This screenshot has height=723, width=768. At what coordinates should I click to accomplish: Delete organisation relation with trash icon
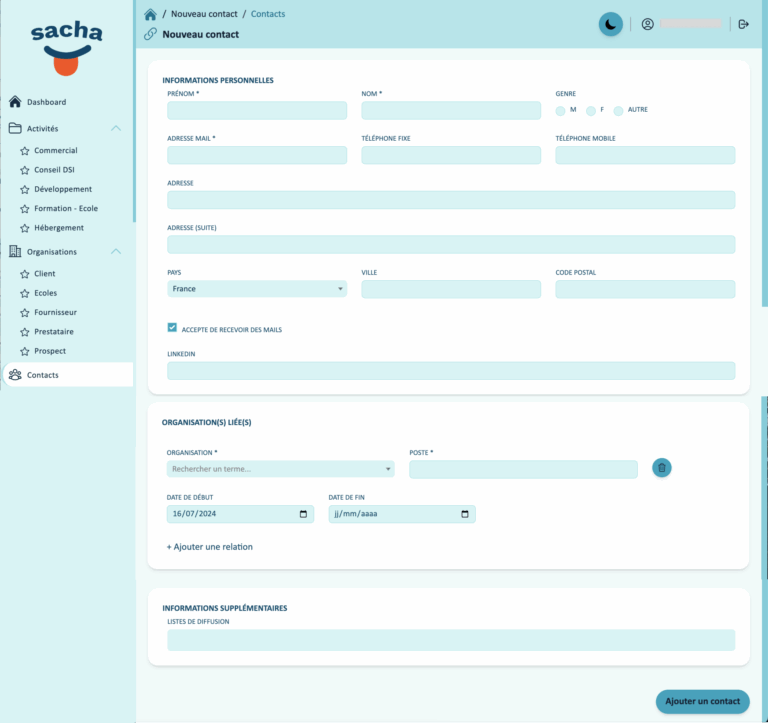click(x=661, y=468)
